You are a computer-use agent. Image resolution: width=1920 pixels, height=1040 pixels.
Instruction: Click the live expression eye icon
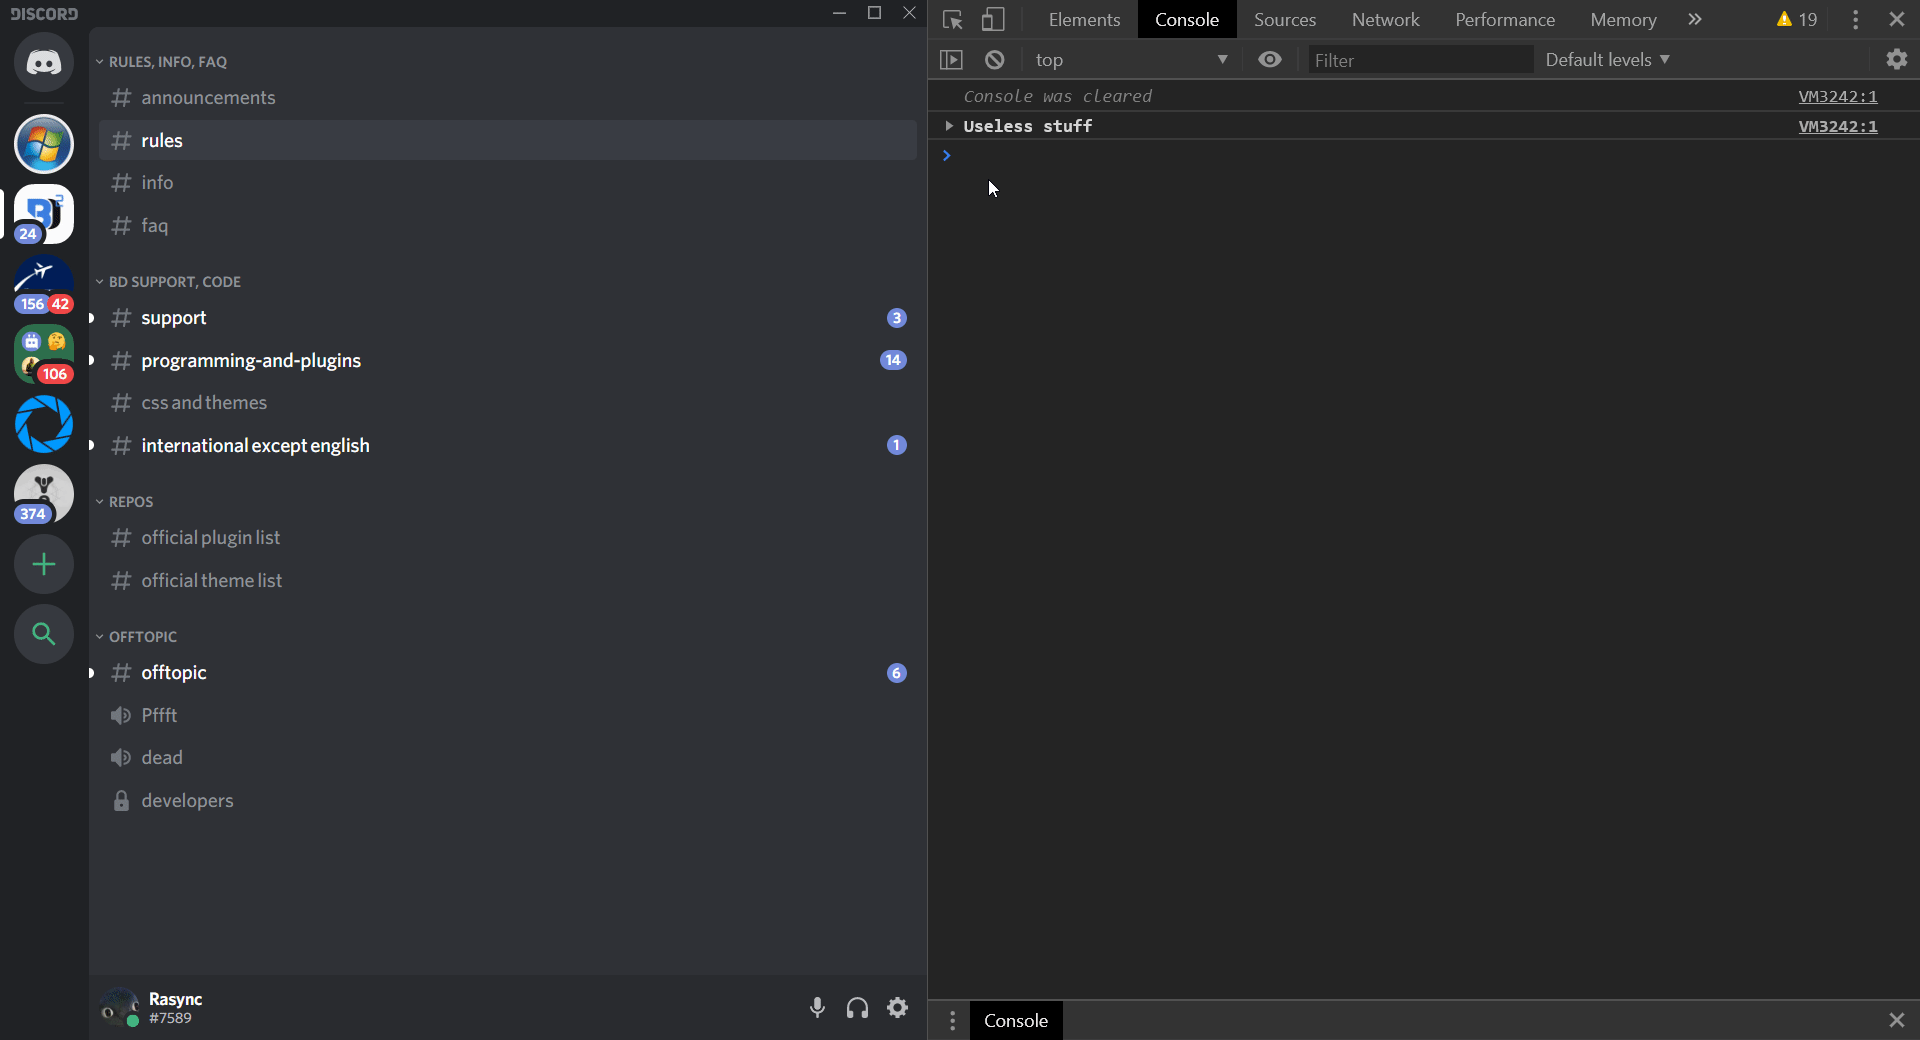click(x=1270, y=60)
